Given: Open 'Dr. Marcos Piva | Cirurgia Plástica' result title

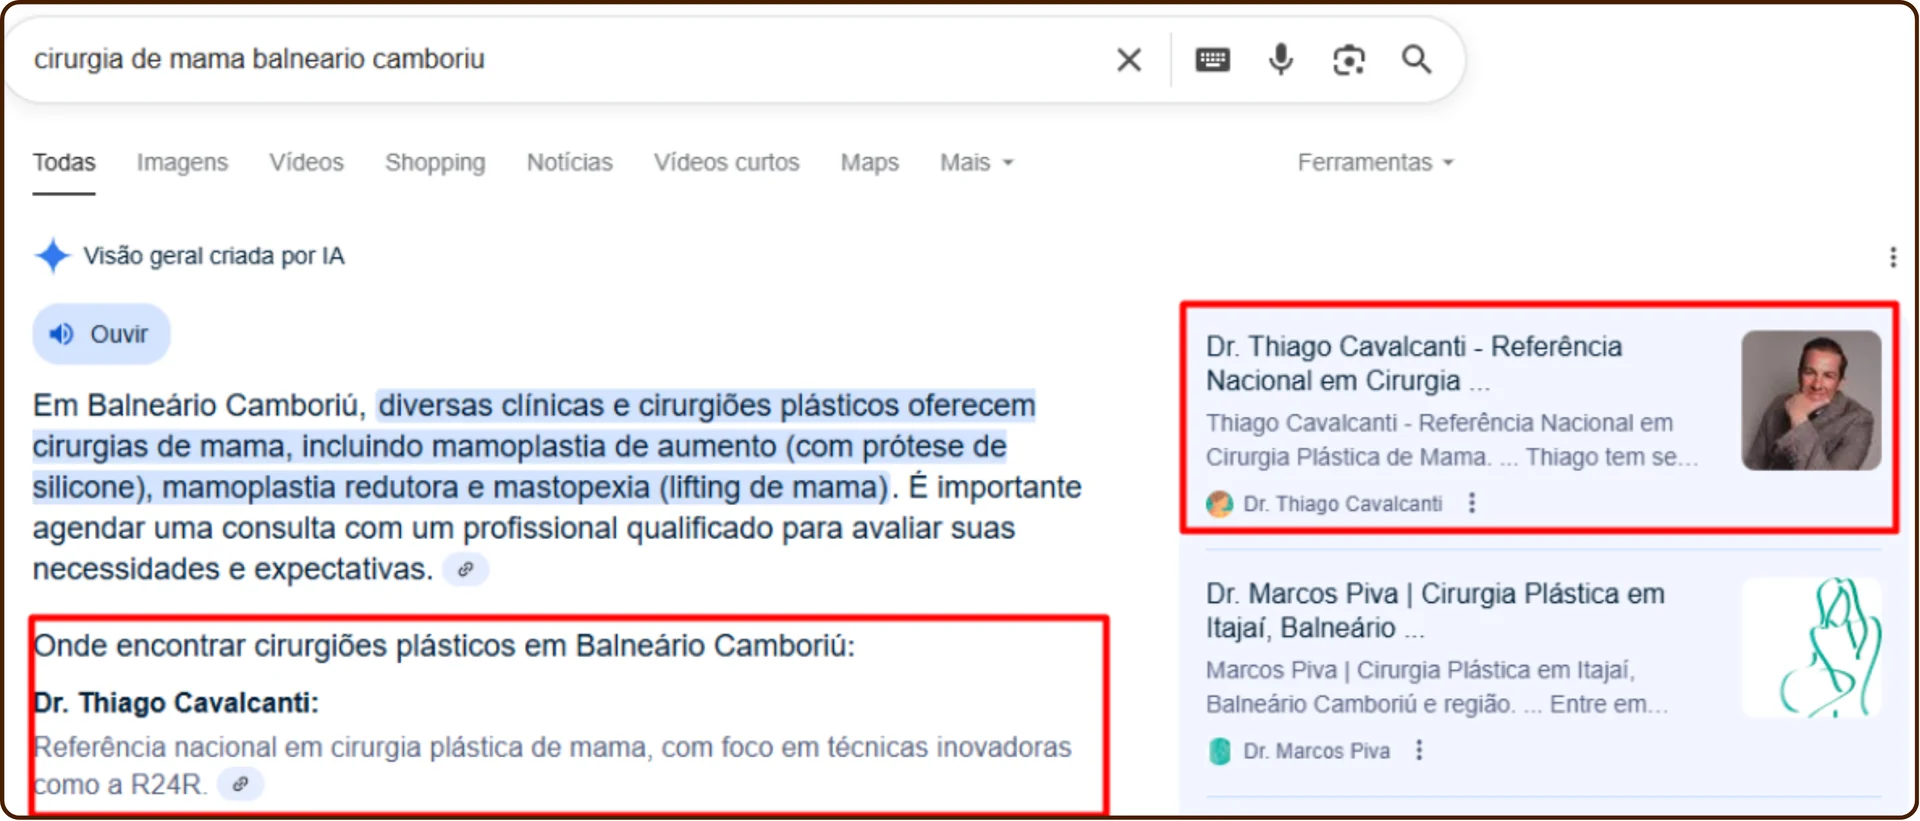Looking at the screenshot, I should point(1435,610).
